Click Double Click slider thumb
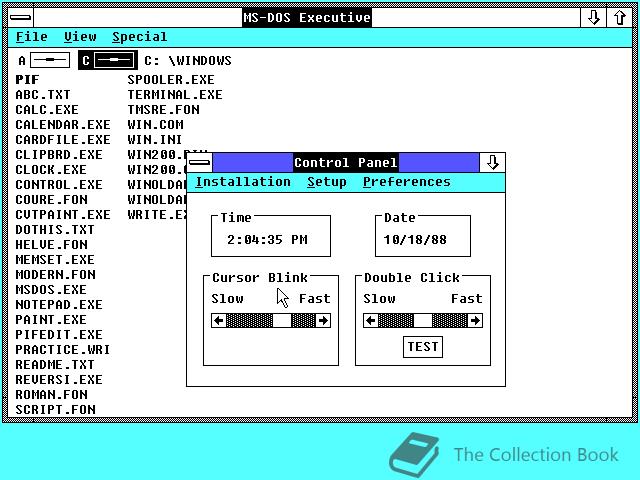Viewport: 640px width, 480px height. click(x=423, y=320)
